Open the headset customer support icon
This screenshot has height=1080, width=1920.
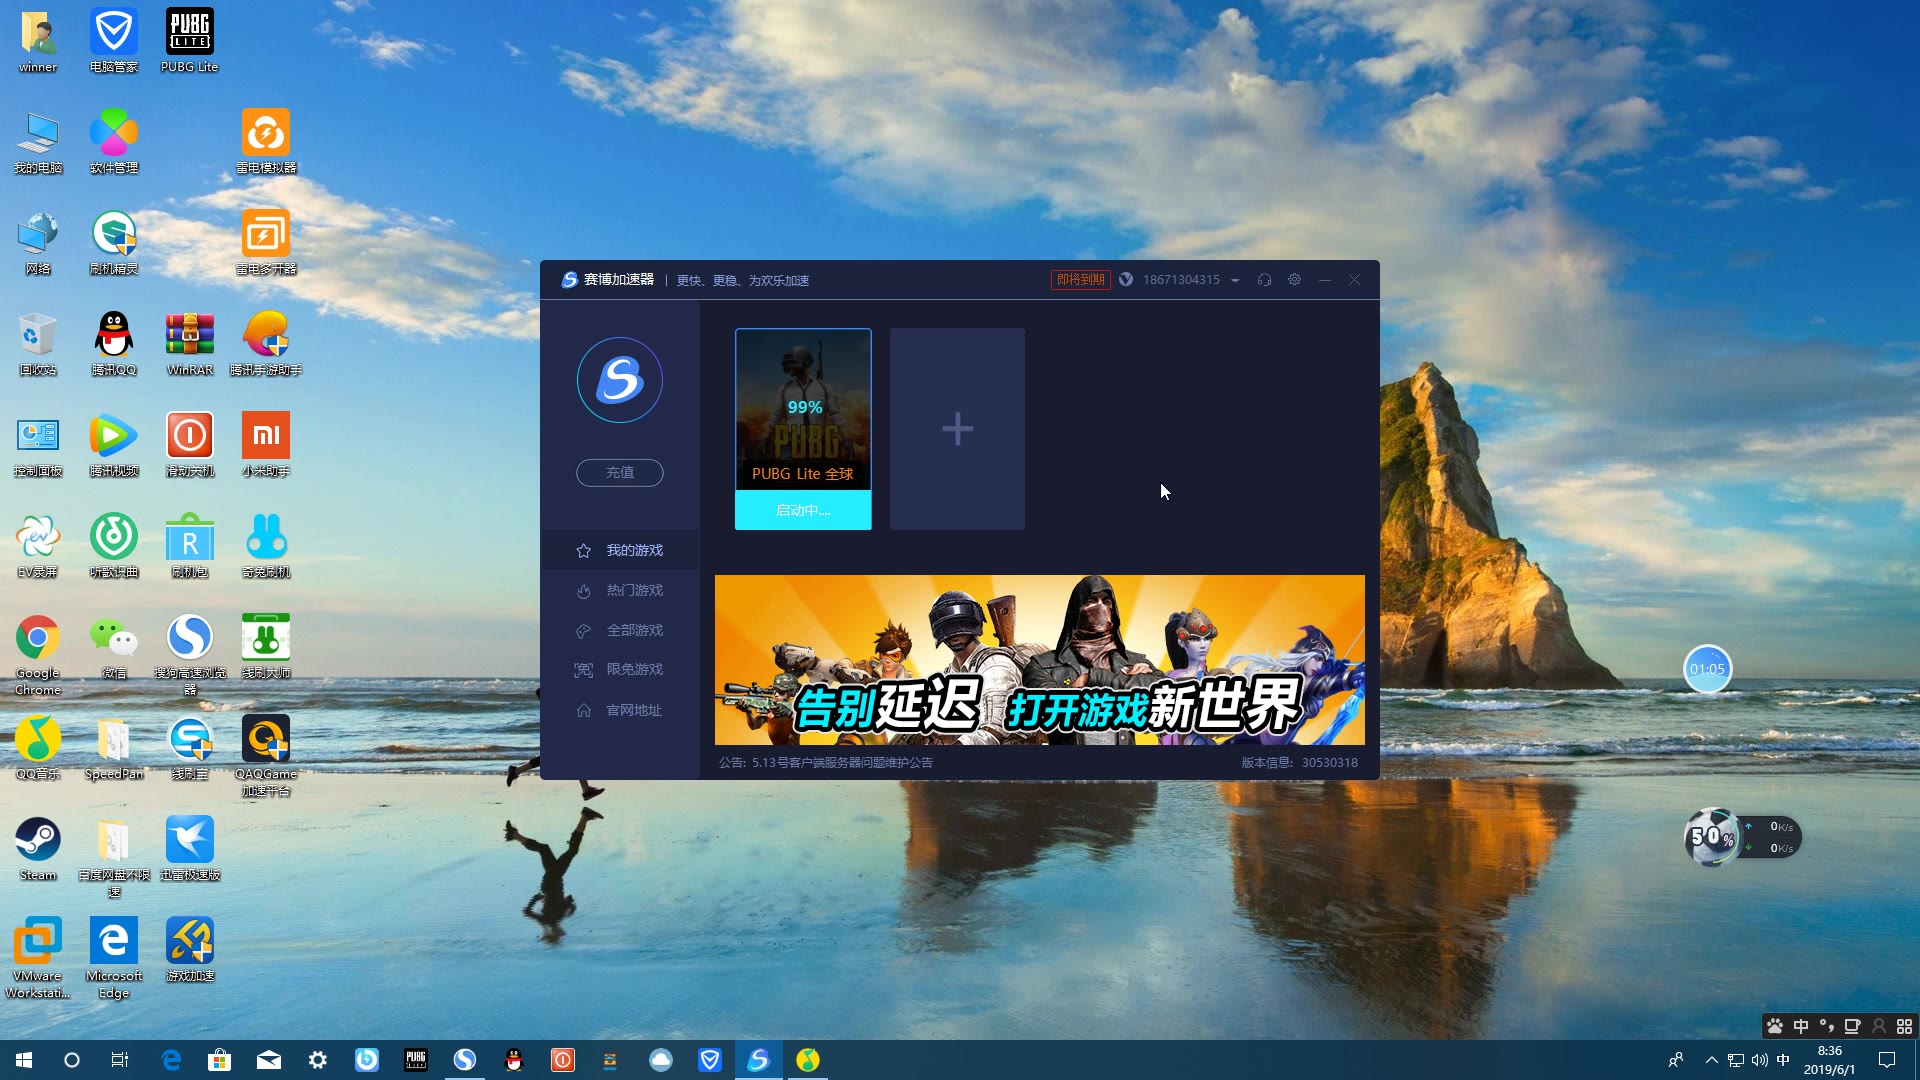click(1264, 280)
